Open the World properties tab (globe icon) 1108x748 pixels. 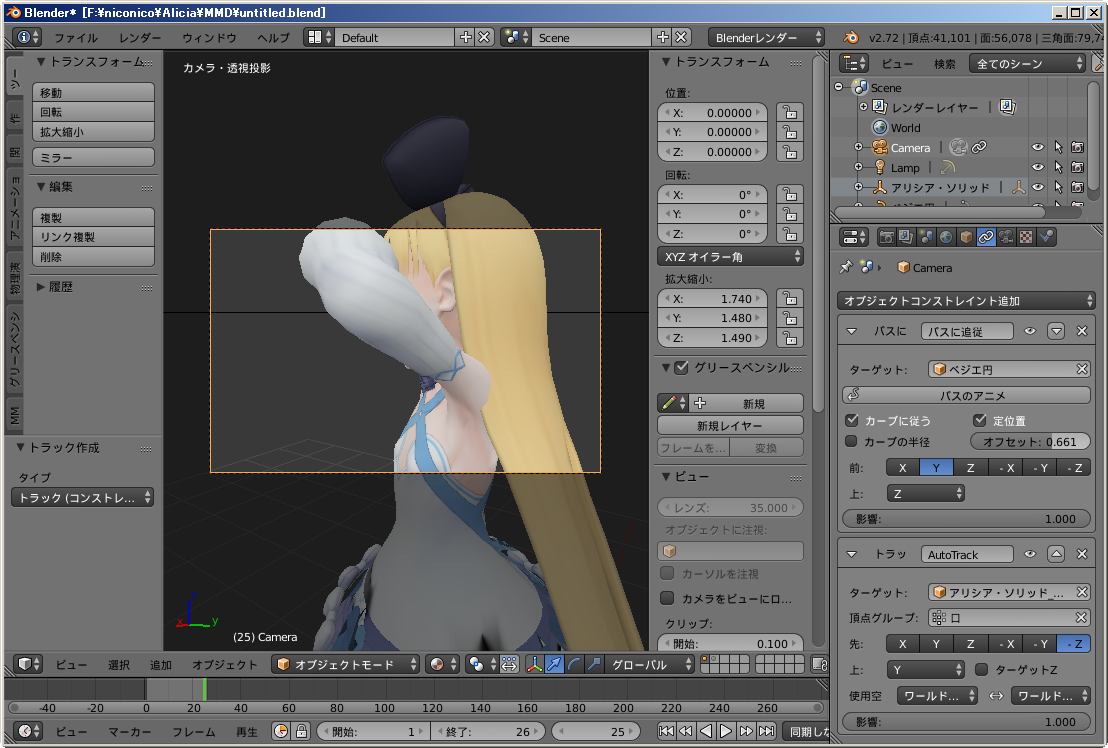click(945, 237)
